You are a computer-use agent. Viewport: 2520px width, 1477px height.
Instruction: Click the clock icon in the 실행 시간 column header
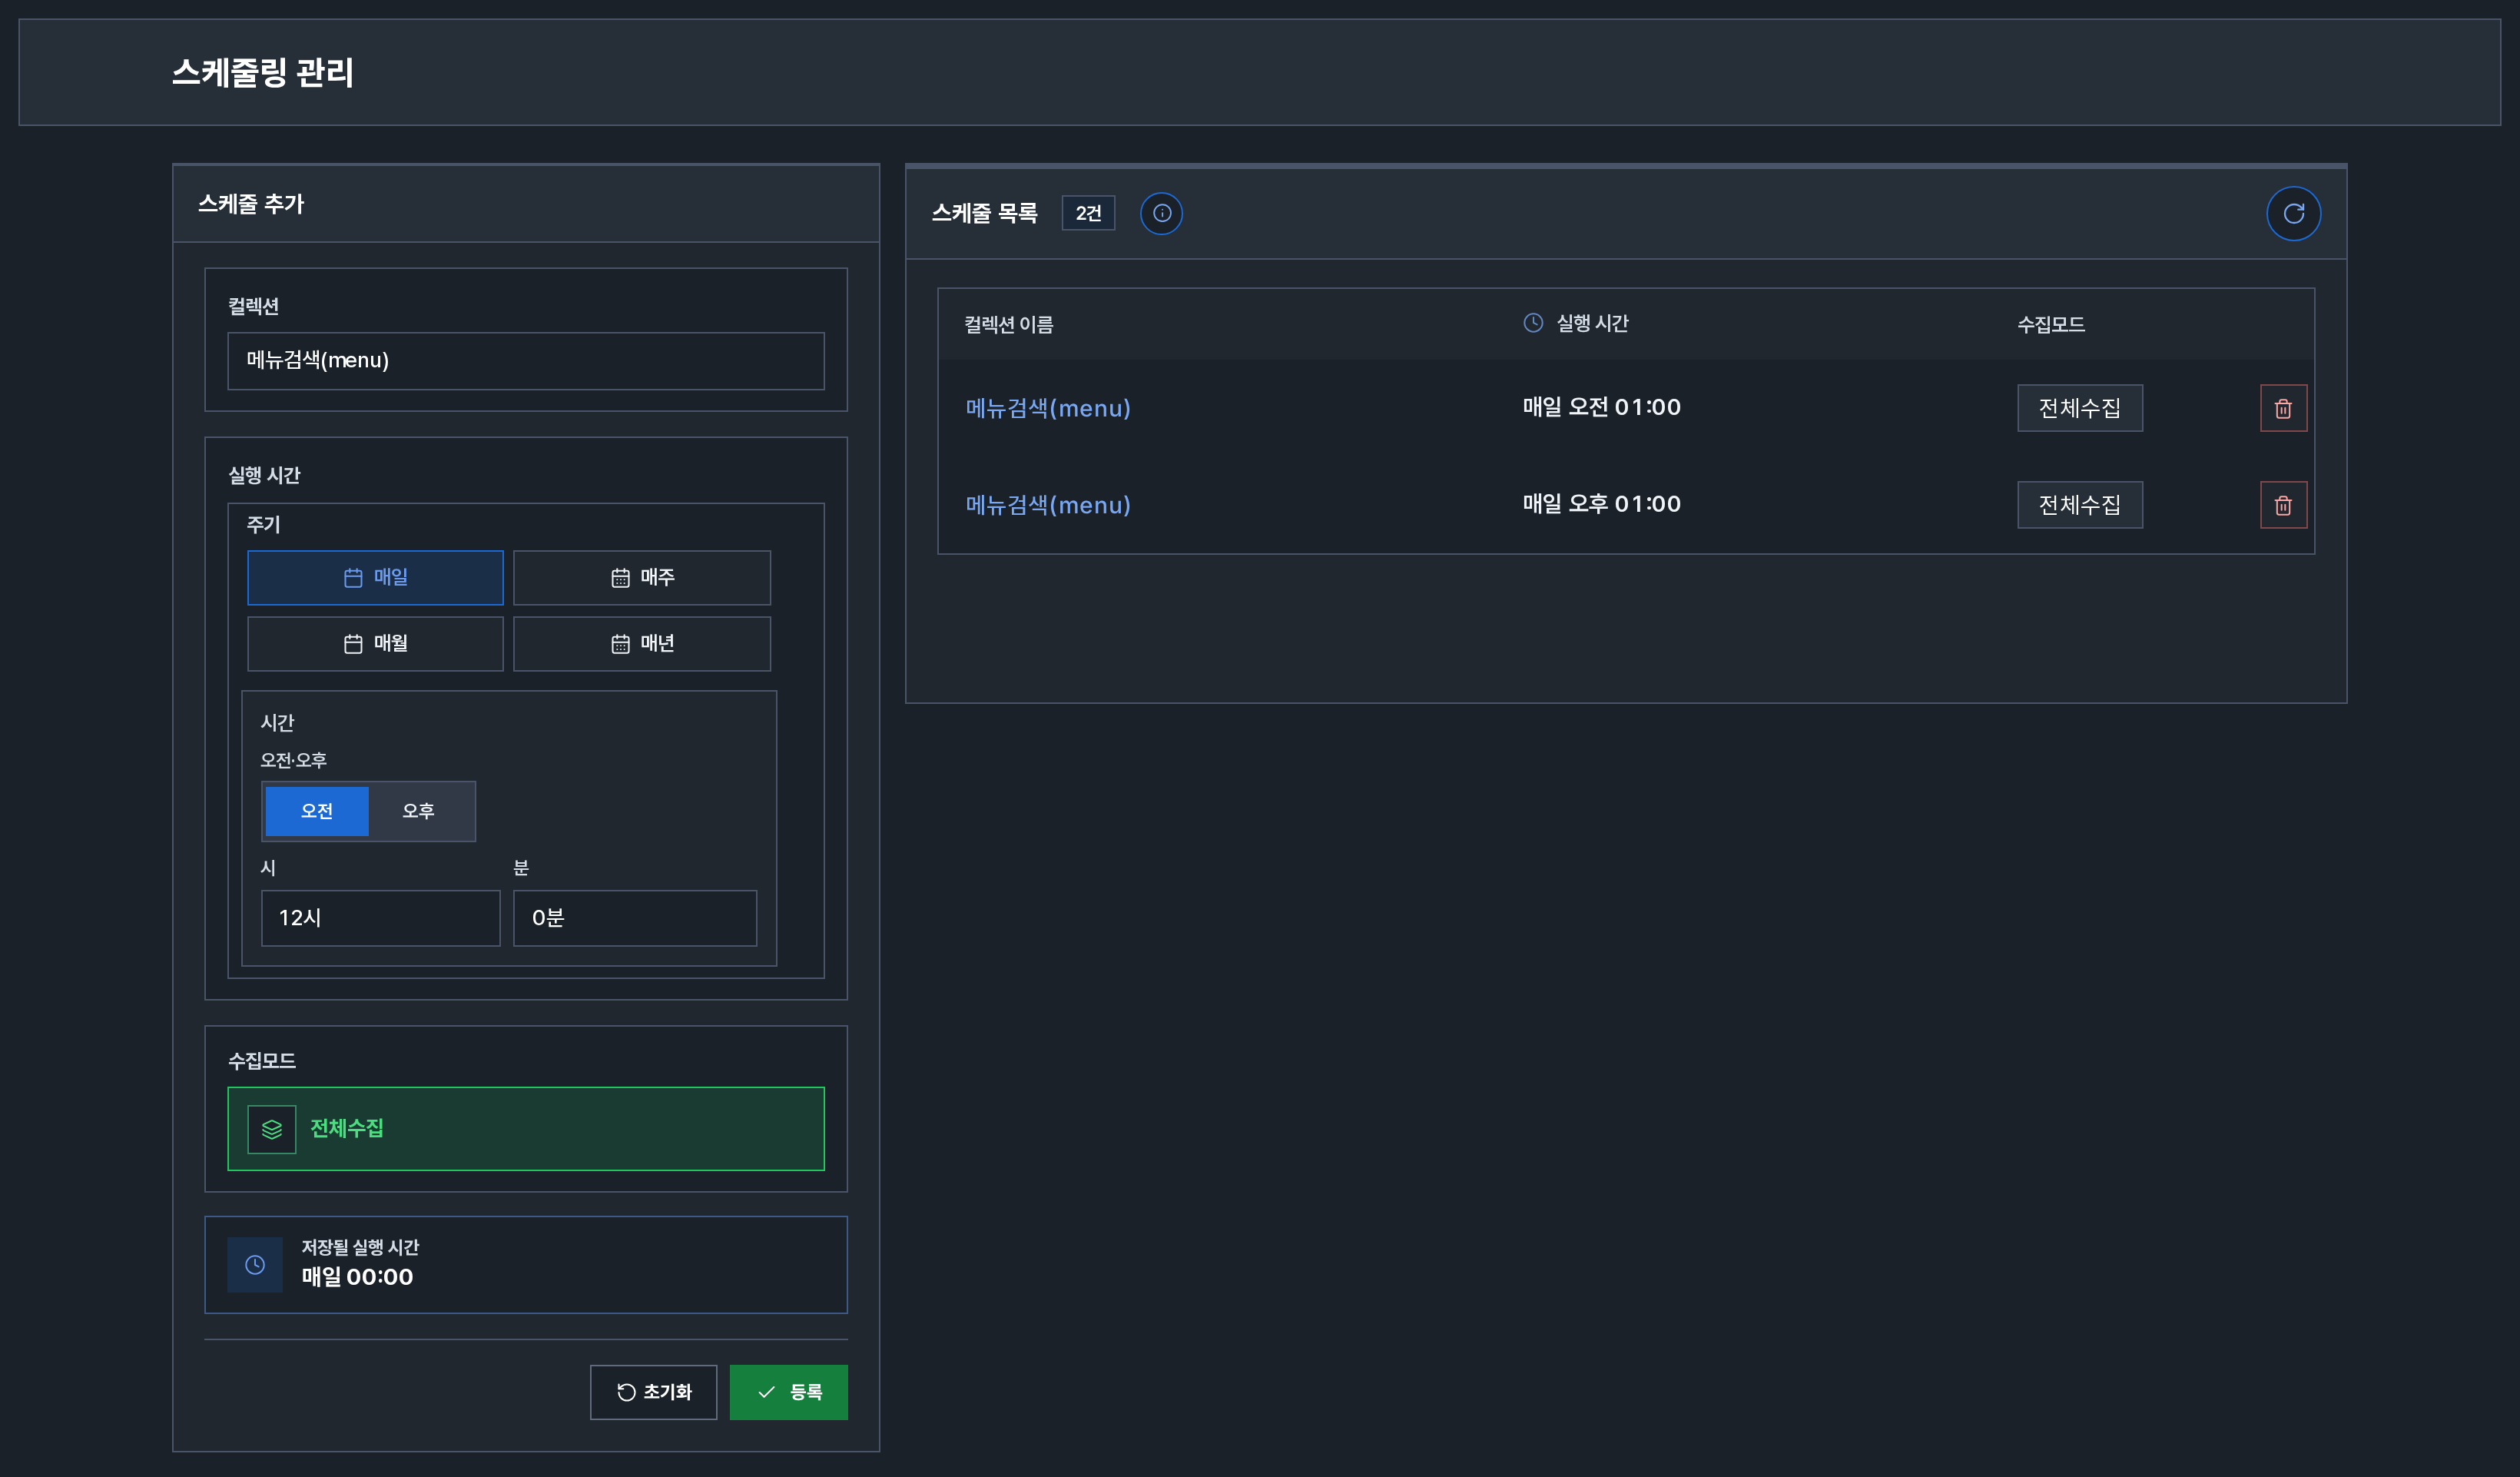(x=1532, y=323)
